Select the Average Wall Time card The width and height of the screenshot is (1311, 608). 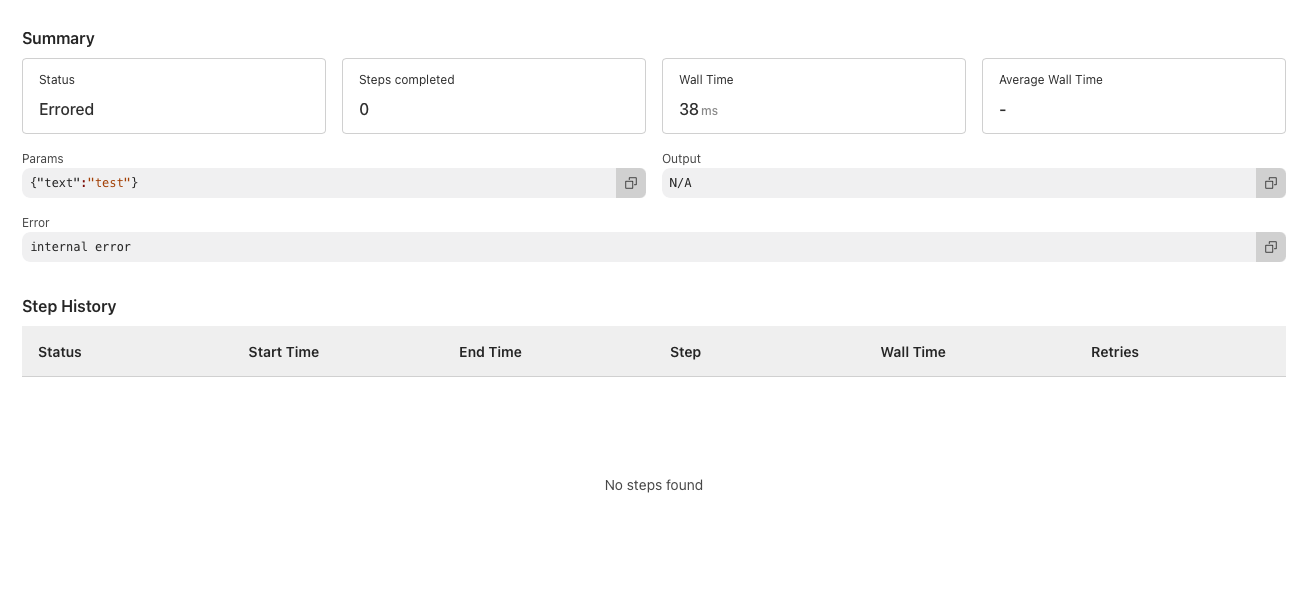(x=1134, y=96)
